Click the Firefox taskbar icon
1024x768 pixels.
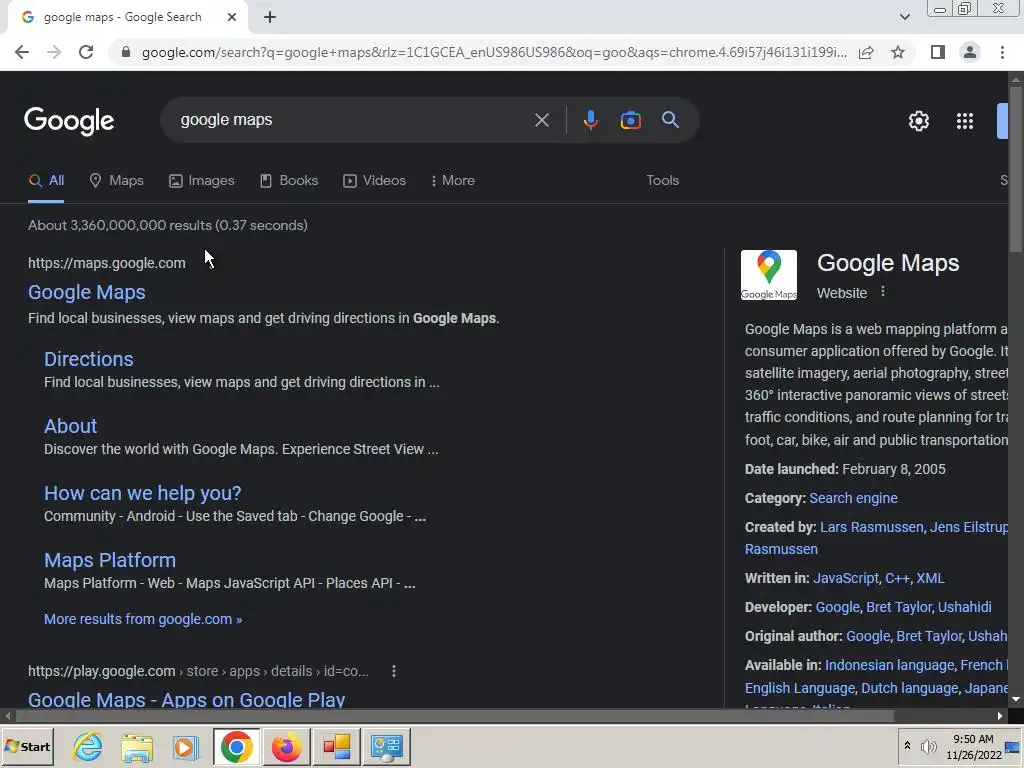(x=286, y=747)
